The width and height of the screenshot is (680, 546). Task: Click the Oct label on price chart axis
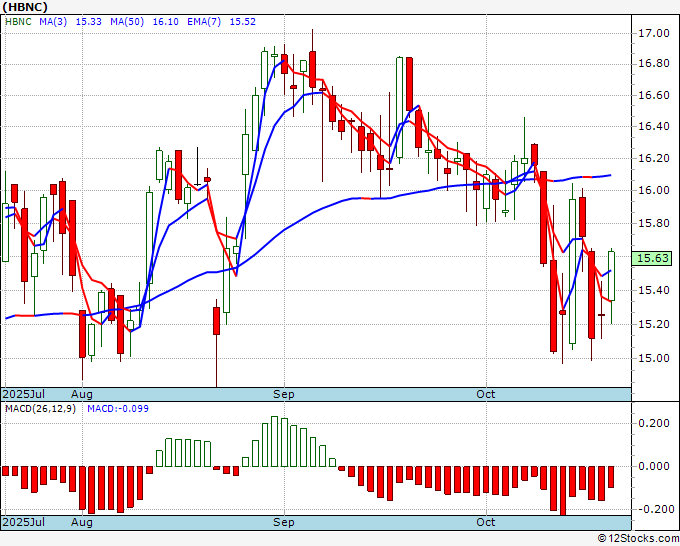tap(486, 394)
